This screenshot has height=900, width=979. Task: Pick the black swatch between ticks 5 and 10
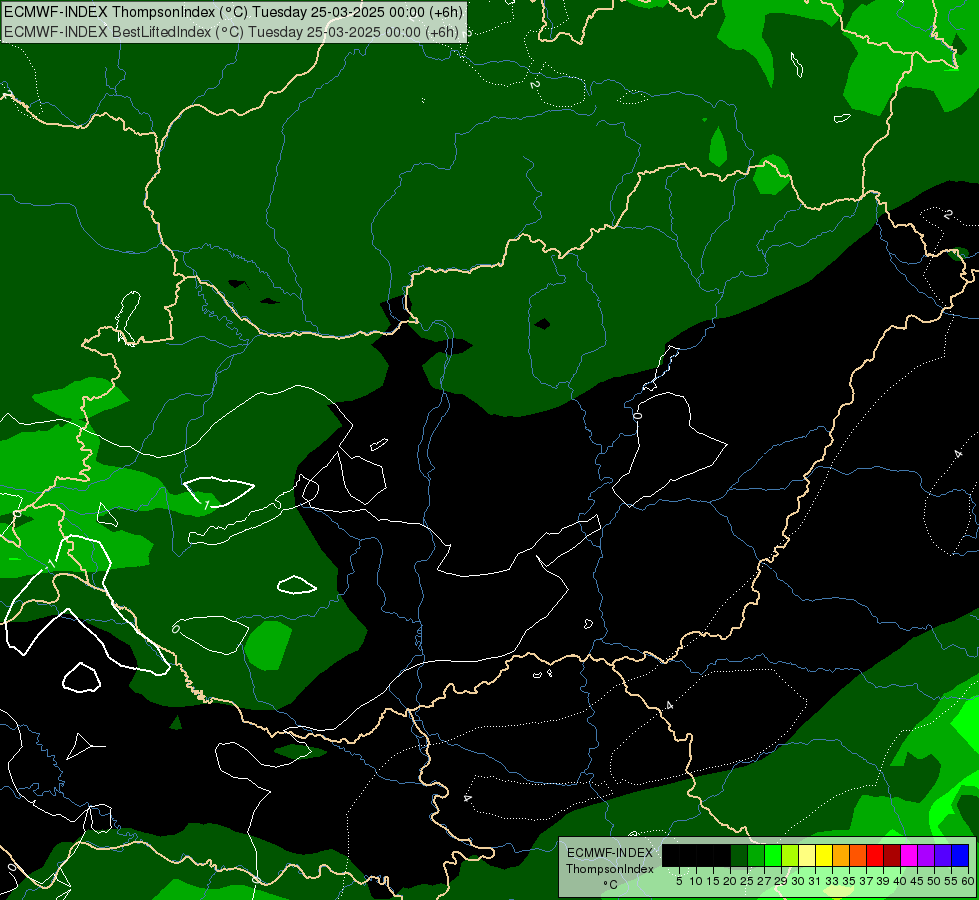click(687, 855)
